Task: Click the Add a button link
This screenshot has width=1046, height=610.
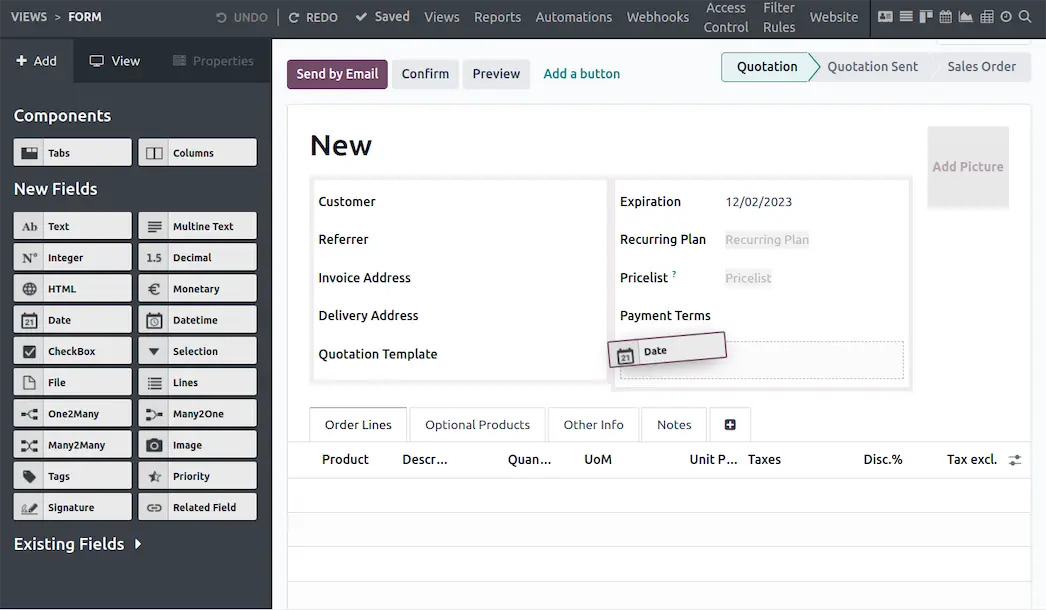Action: point(581,73)
